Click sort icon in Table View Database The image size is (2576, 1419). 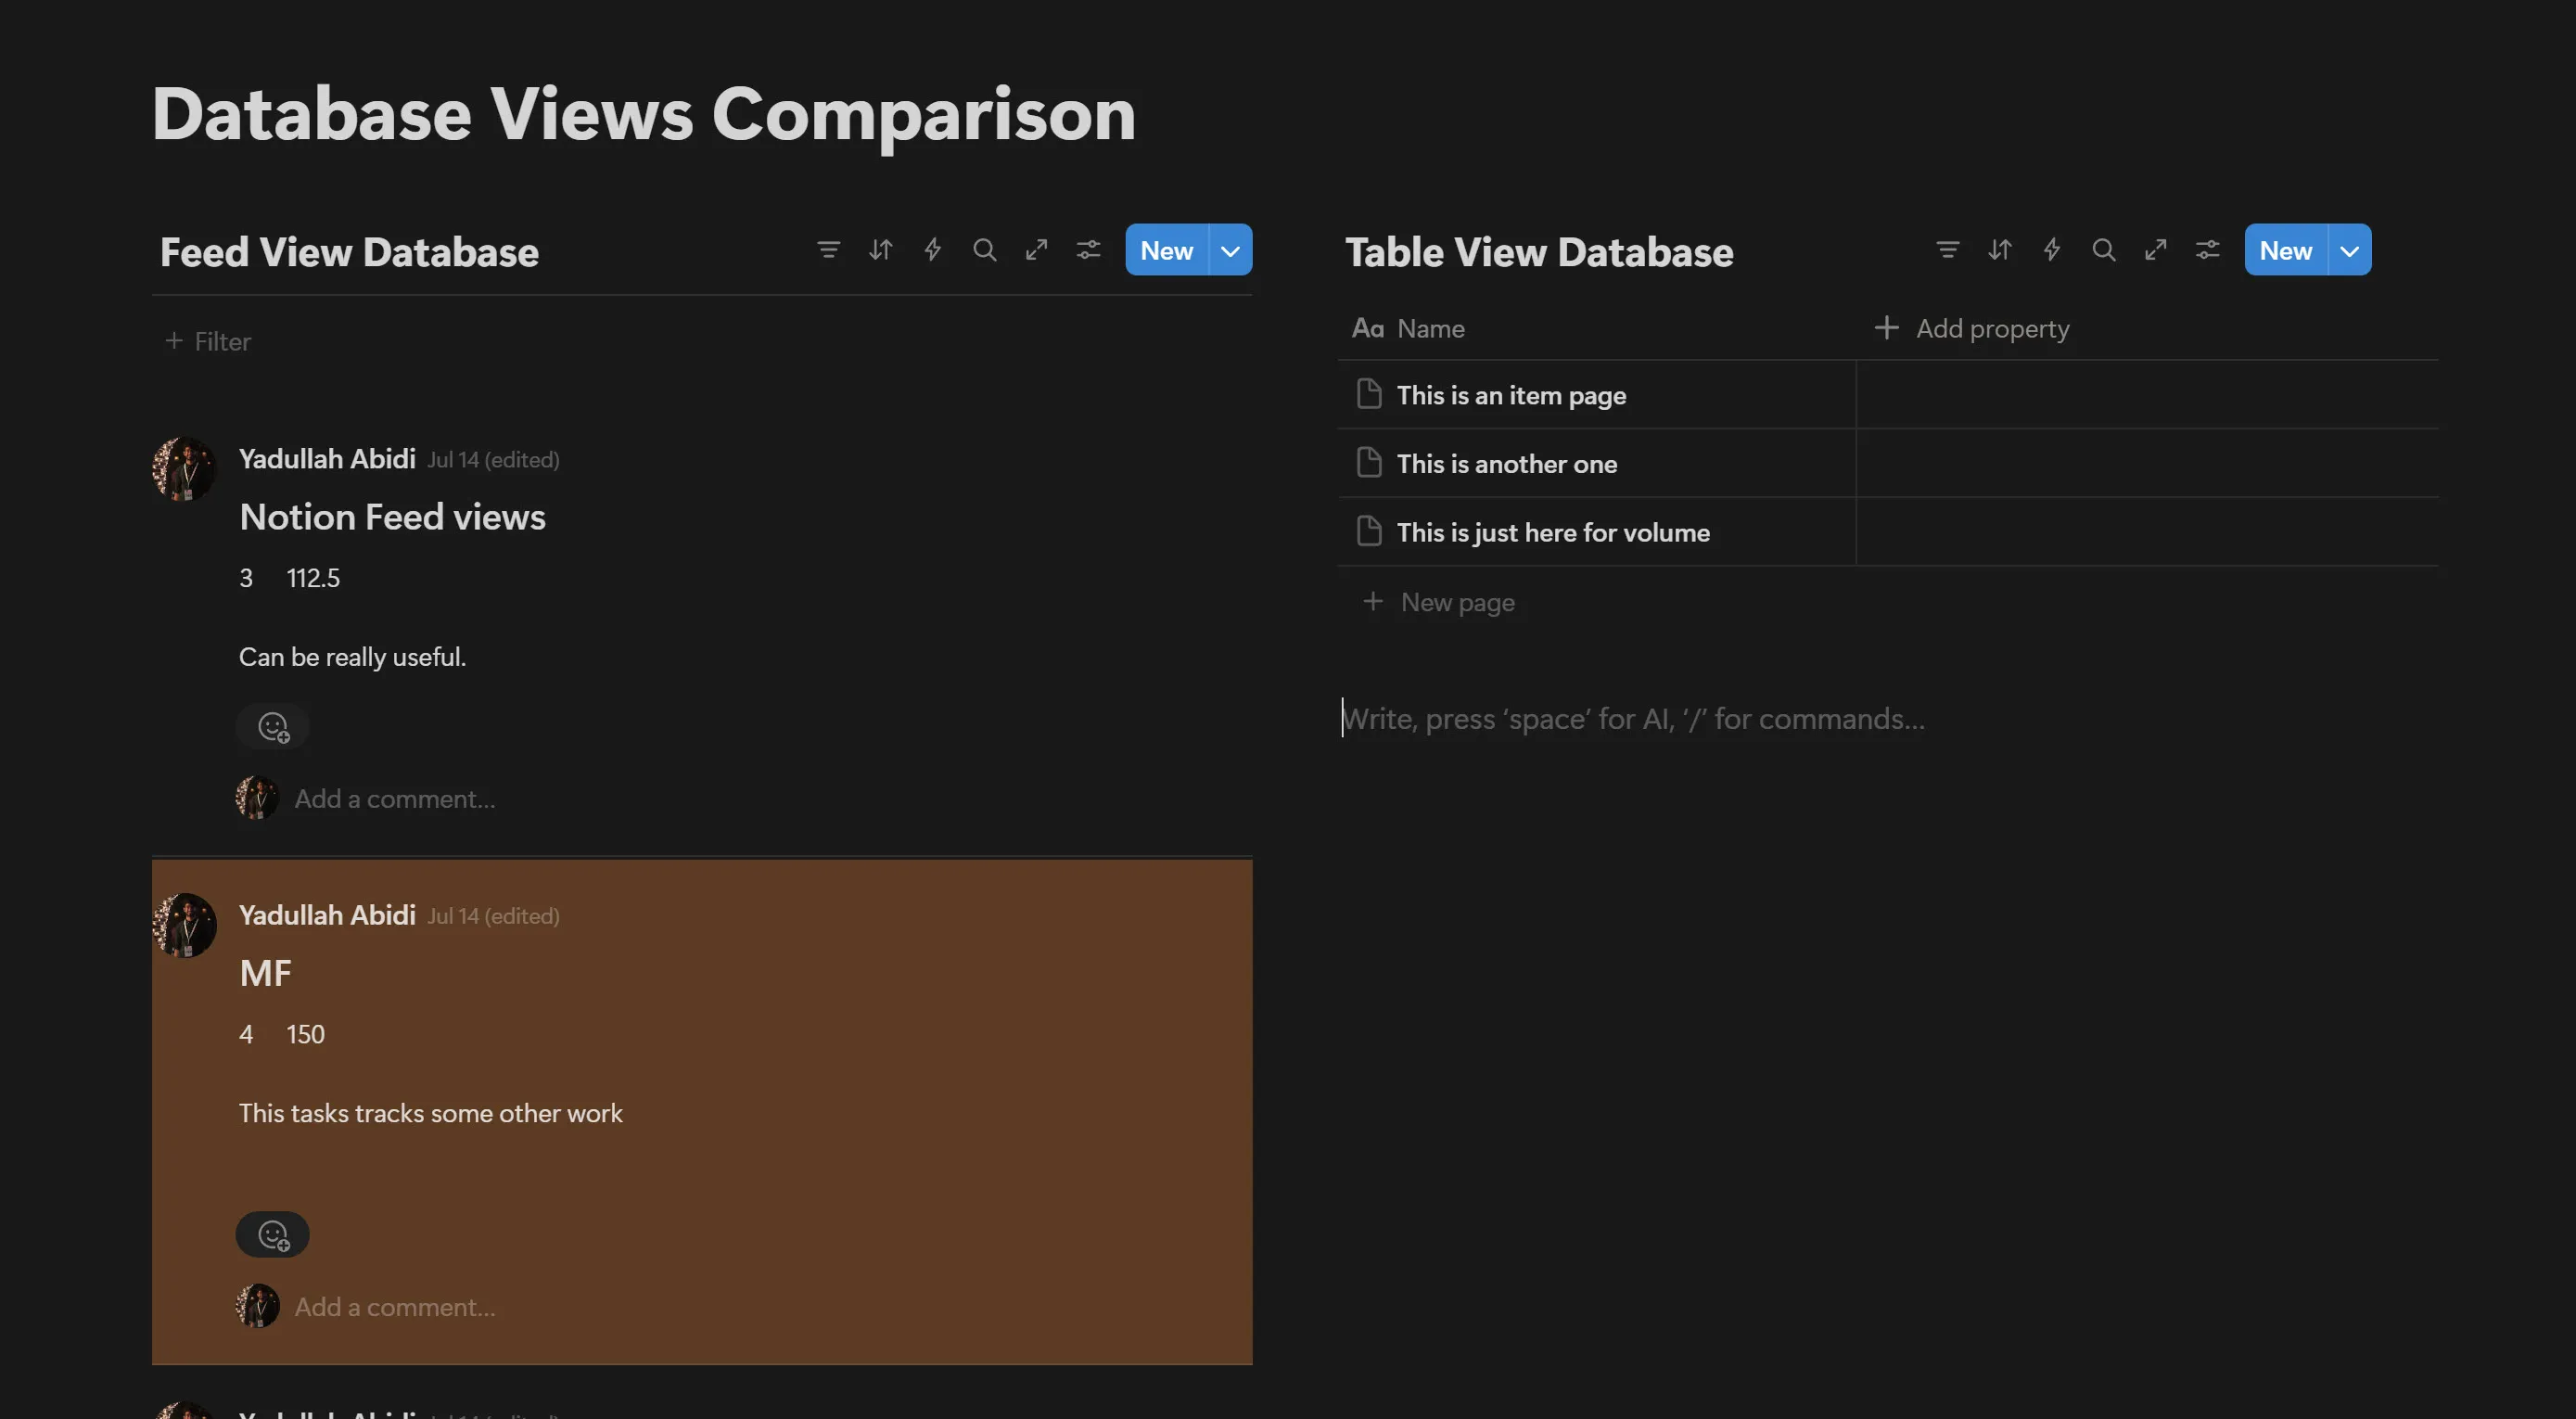click(1999, 250)
